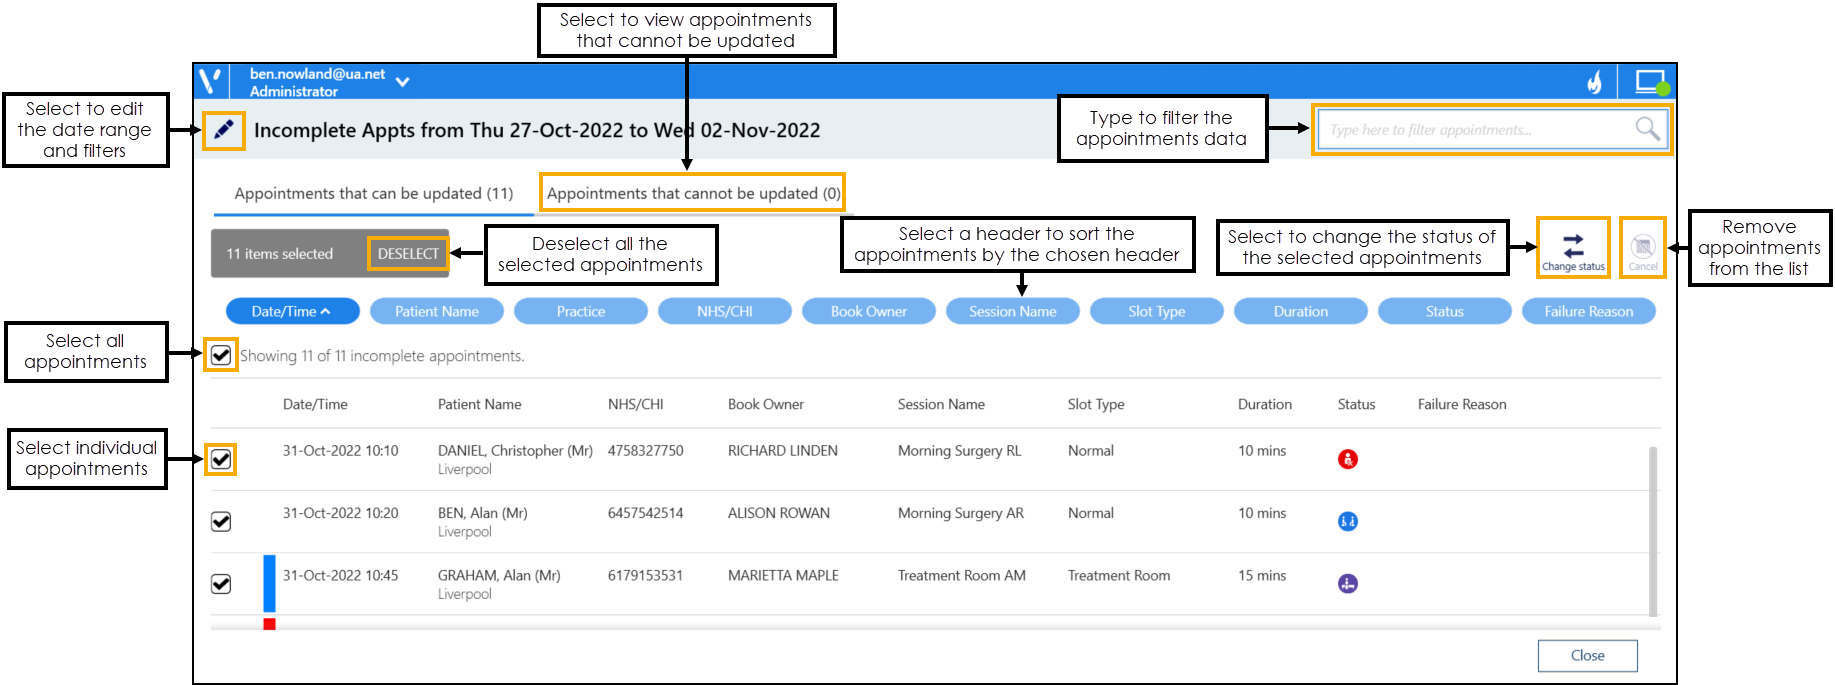This screenshot has width=1835, height=685.
Task: Click the filter appointments text field
Action: pos(1474,130)
